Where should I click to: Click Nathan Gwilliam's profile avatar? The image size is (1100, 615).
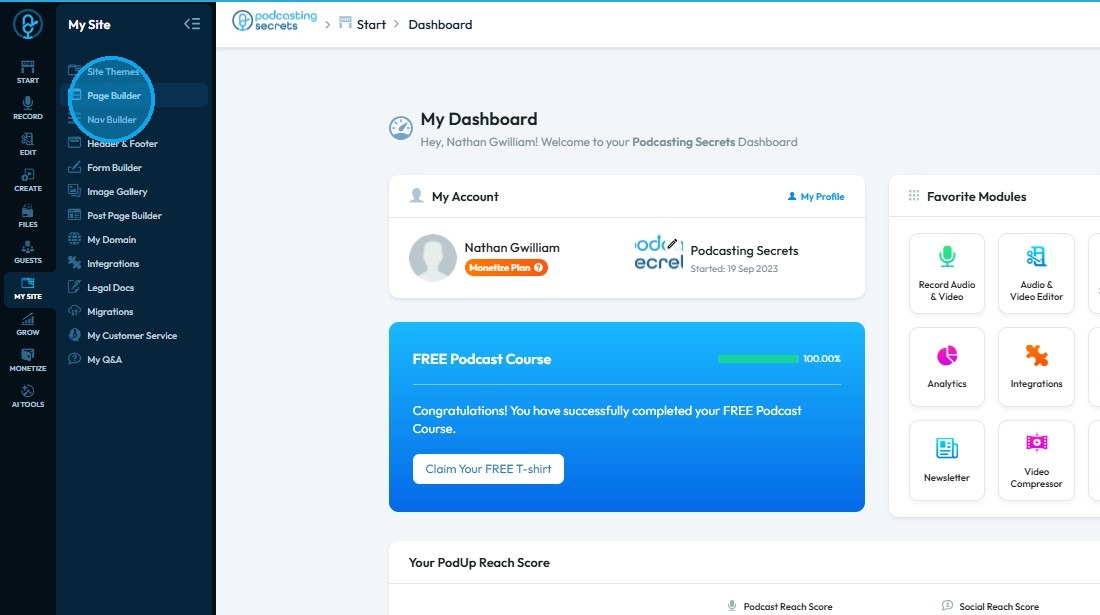[x=433, y=257]
